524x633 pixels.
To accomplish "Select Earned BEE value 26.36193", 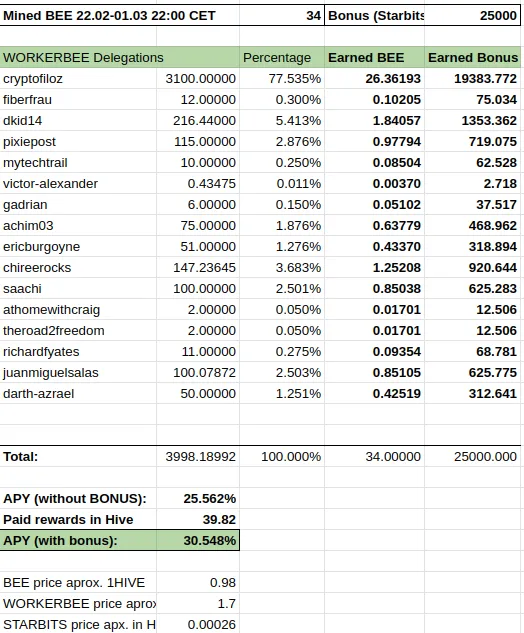I will 374,78.
